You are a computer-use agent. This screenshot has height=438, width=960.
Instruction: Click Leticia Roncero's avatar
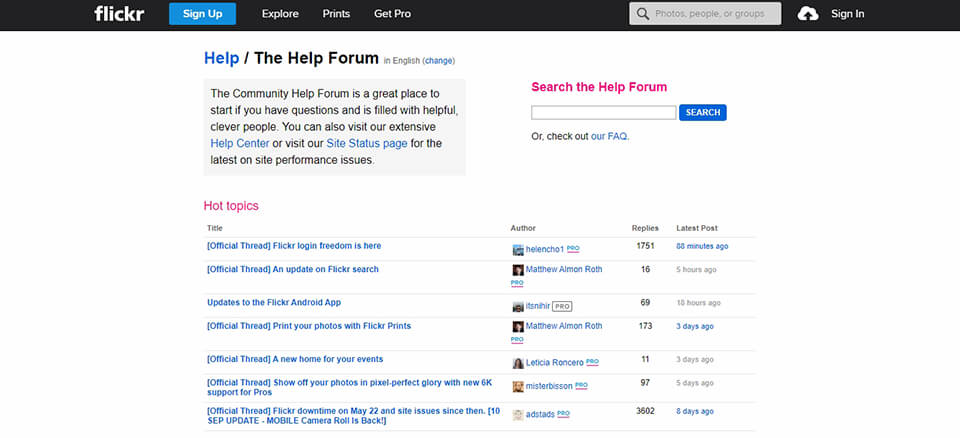[x=518, y=363]
